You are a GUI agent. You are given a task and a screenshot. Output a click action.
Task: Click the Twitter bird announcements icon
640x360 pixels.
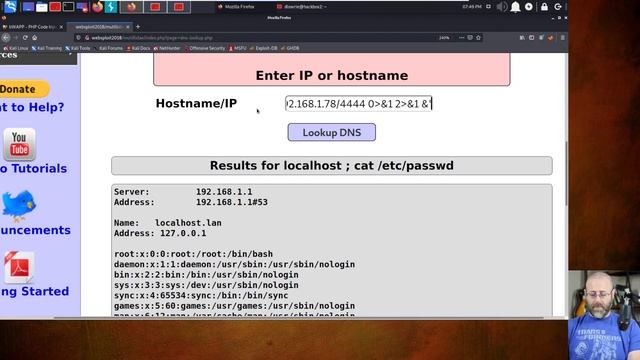point(19,206)
